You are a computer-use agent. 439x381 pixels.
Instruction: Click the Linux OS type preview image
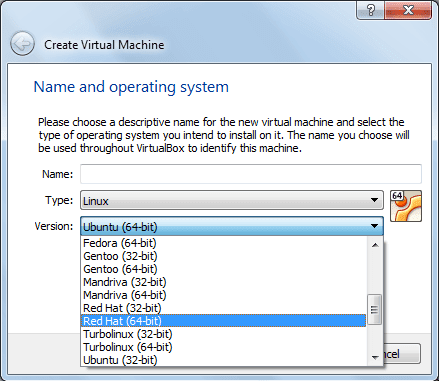point(406,206)
